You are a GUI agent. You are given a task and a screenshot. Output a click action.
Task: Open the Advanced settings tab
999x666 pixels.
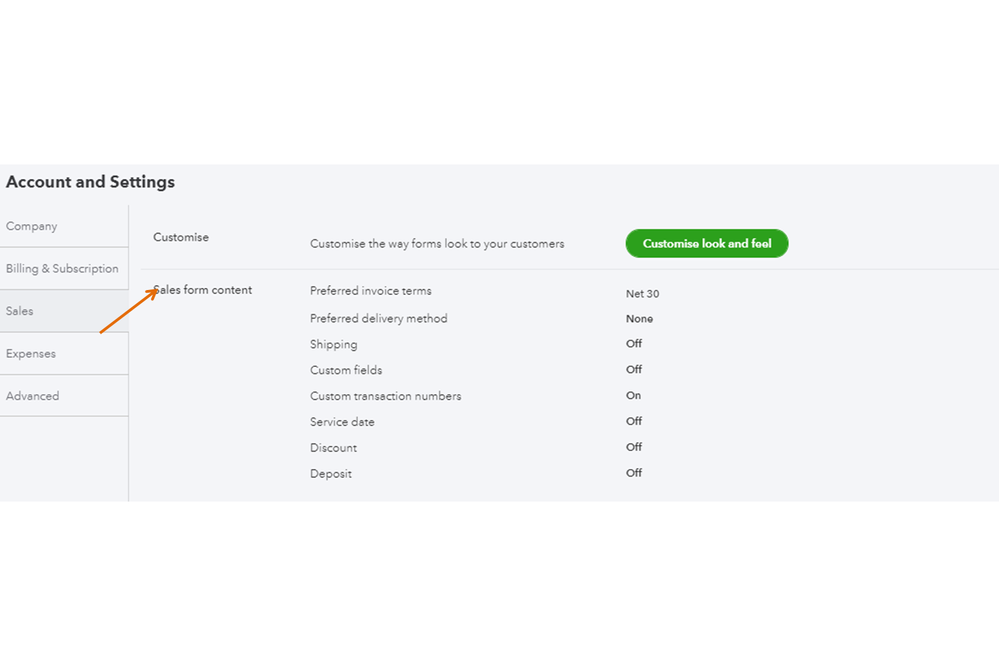coord(33,396)
